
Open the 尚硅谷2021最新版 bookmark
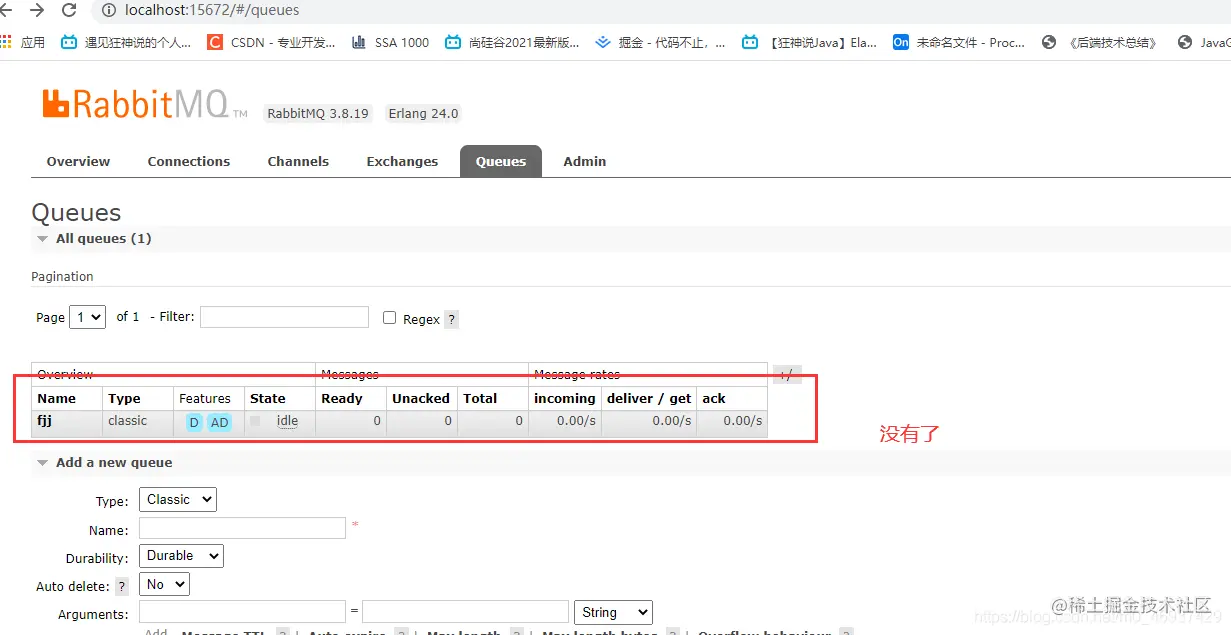512,42
